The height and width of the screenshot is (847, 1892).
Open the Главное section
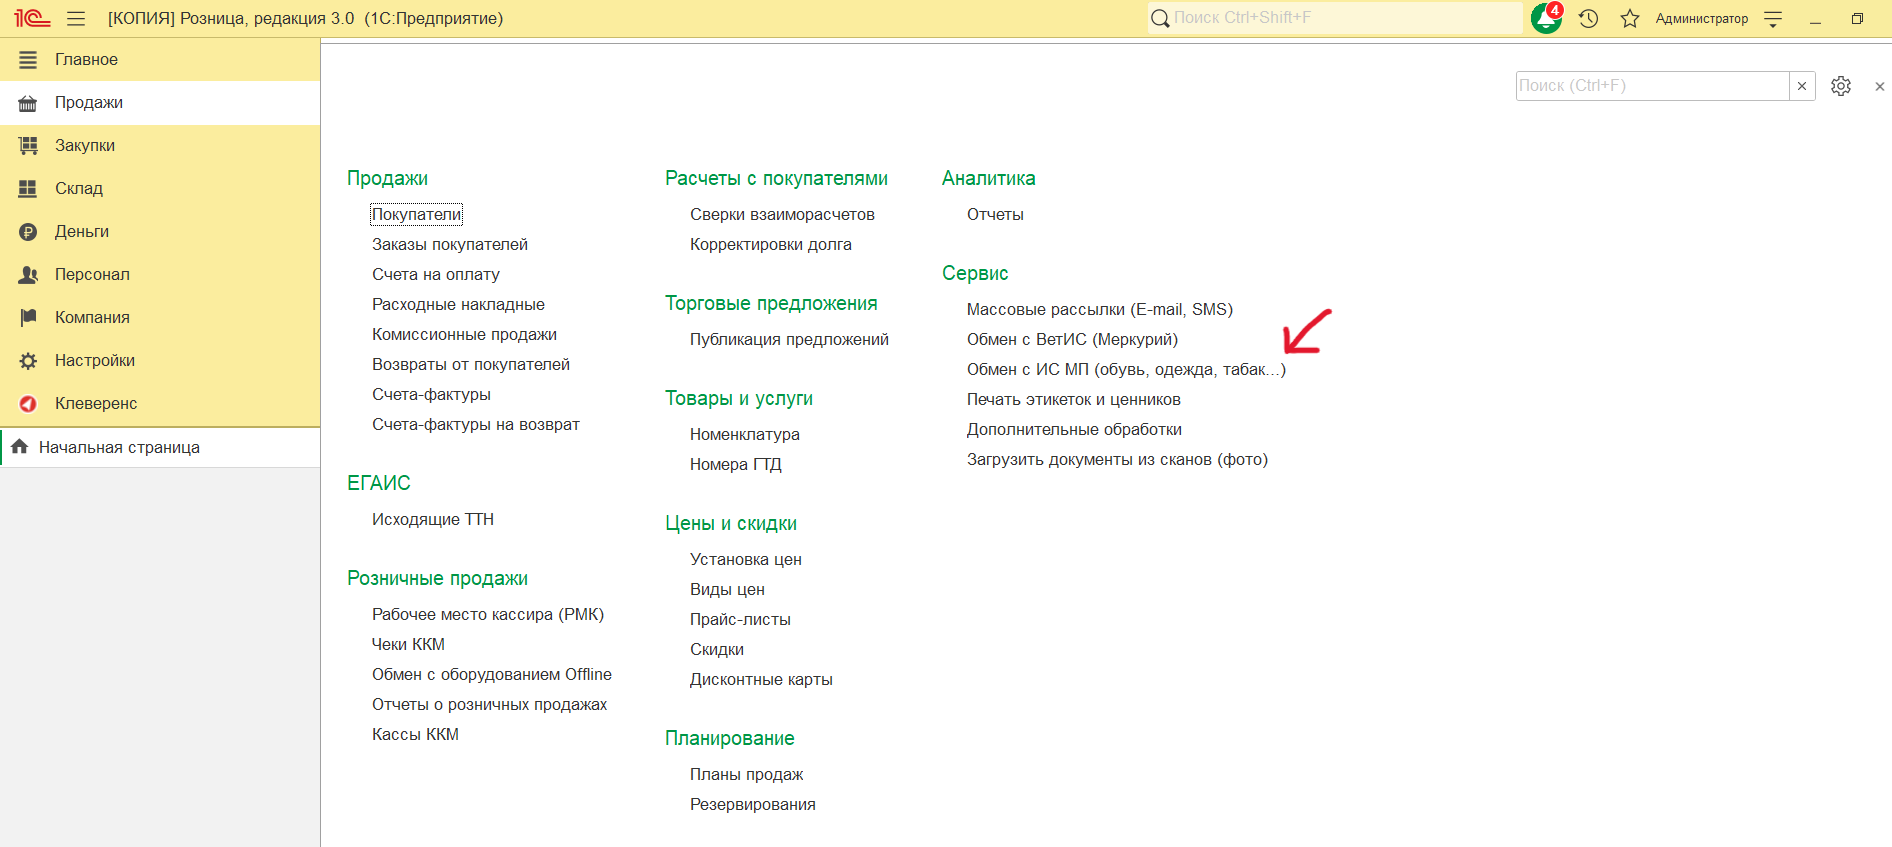[160, 60]
